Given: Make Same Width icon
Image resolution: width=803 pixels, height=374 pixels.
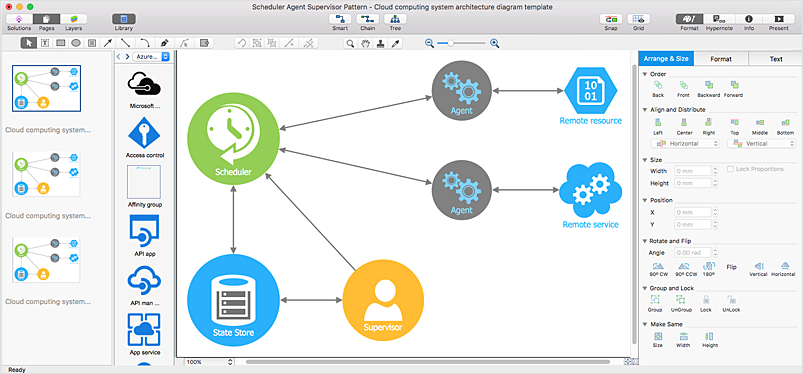Looking at the screenshot, I should [x=683, y=337].
